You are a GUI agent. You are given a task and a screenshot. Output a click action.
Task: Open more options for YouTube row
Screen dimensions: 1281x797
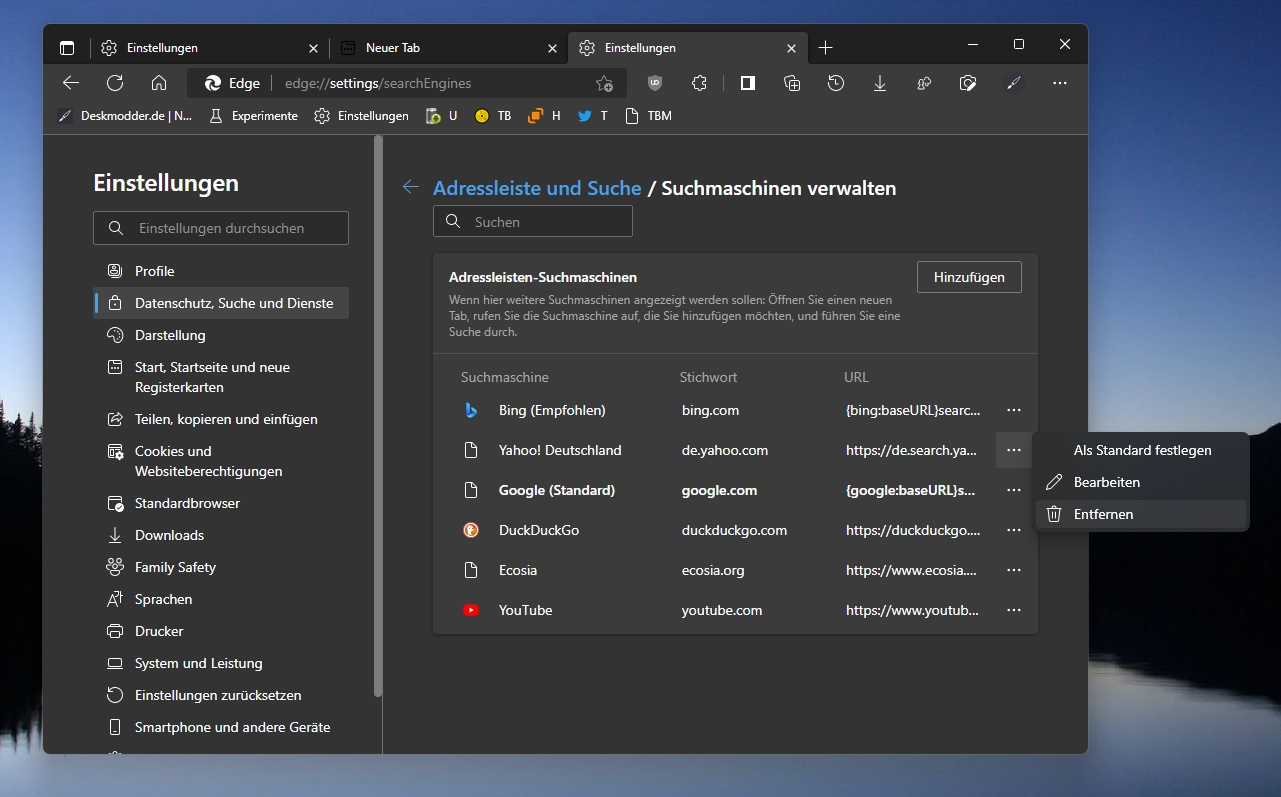click(1014, 610)
